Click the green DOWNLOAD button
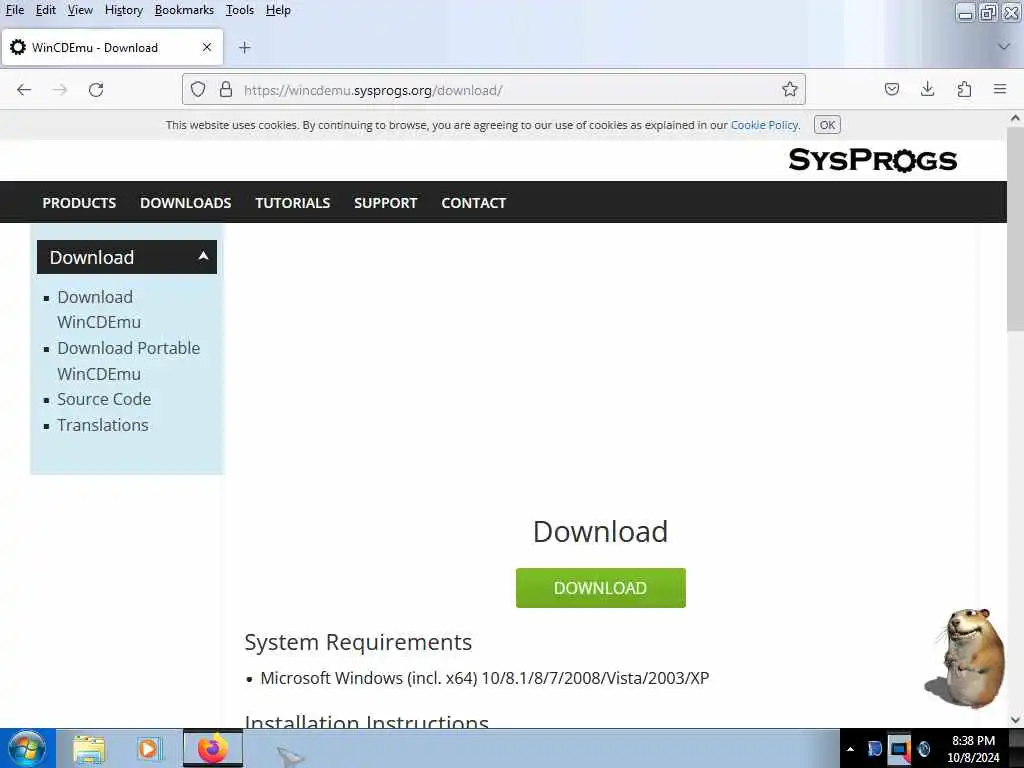The image size is (1024, 768). pyautogui.click(x=600, y=588)
